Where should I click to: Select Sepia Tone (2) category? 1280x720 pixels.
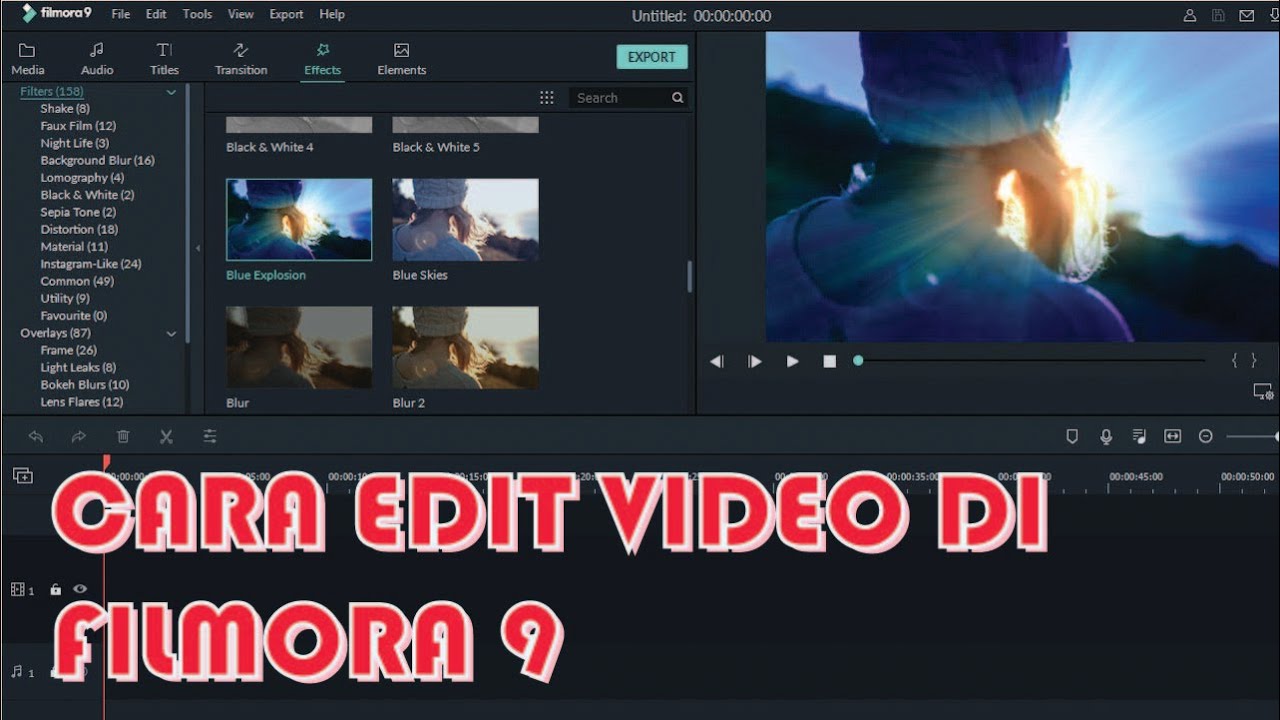click(78, 212)
